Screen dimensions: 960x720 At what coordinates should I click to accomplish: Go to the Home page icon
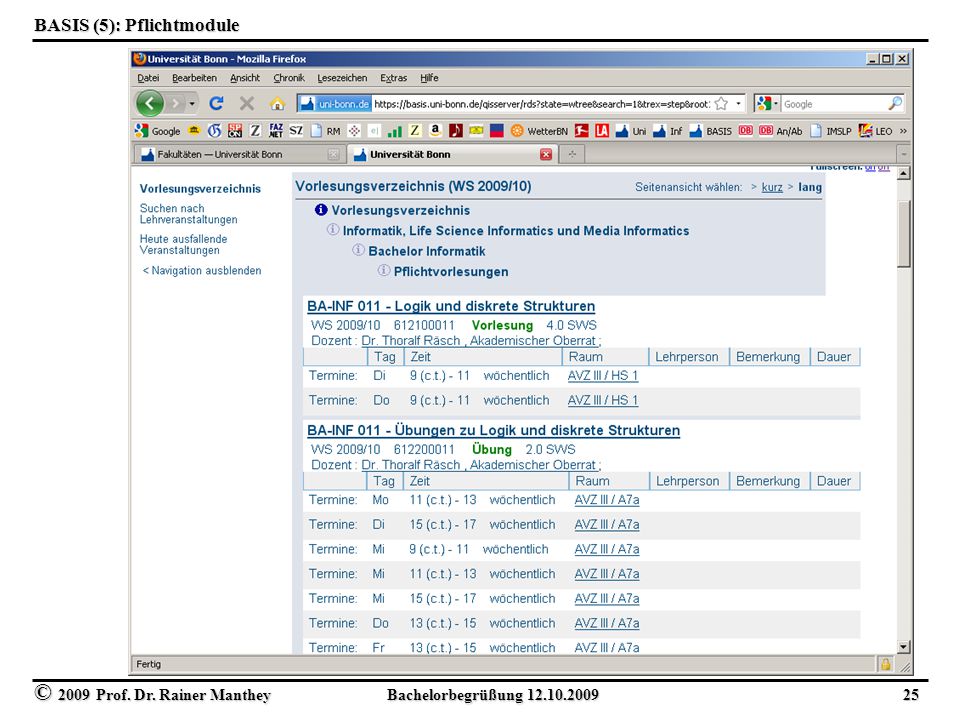(277, 103)
